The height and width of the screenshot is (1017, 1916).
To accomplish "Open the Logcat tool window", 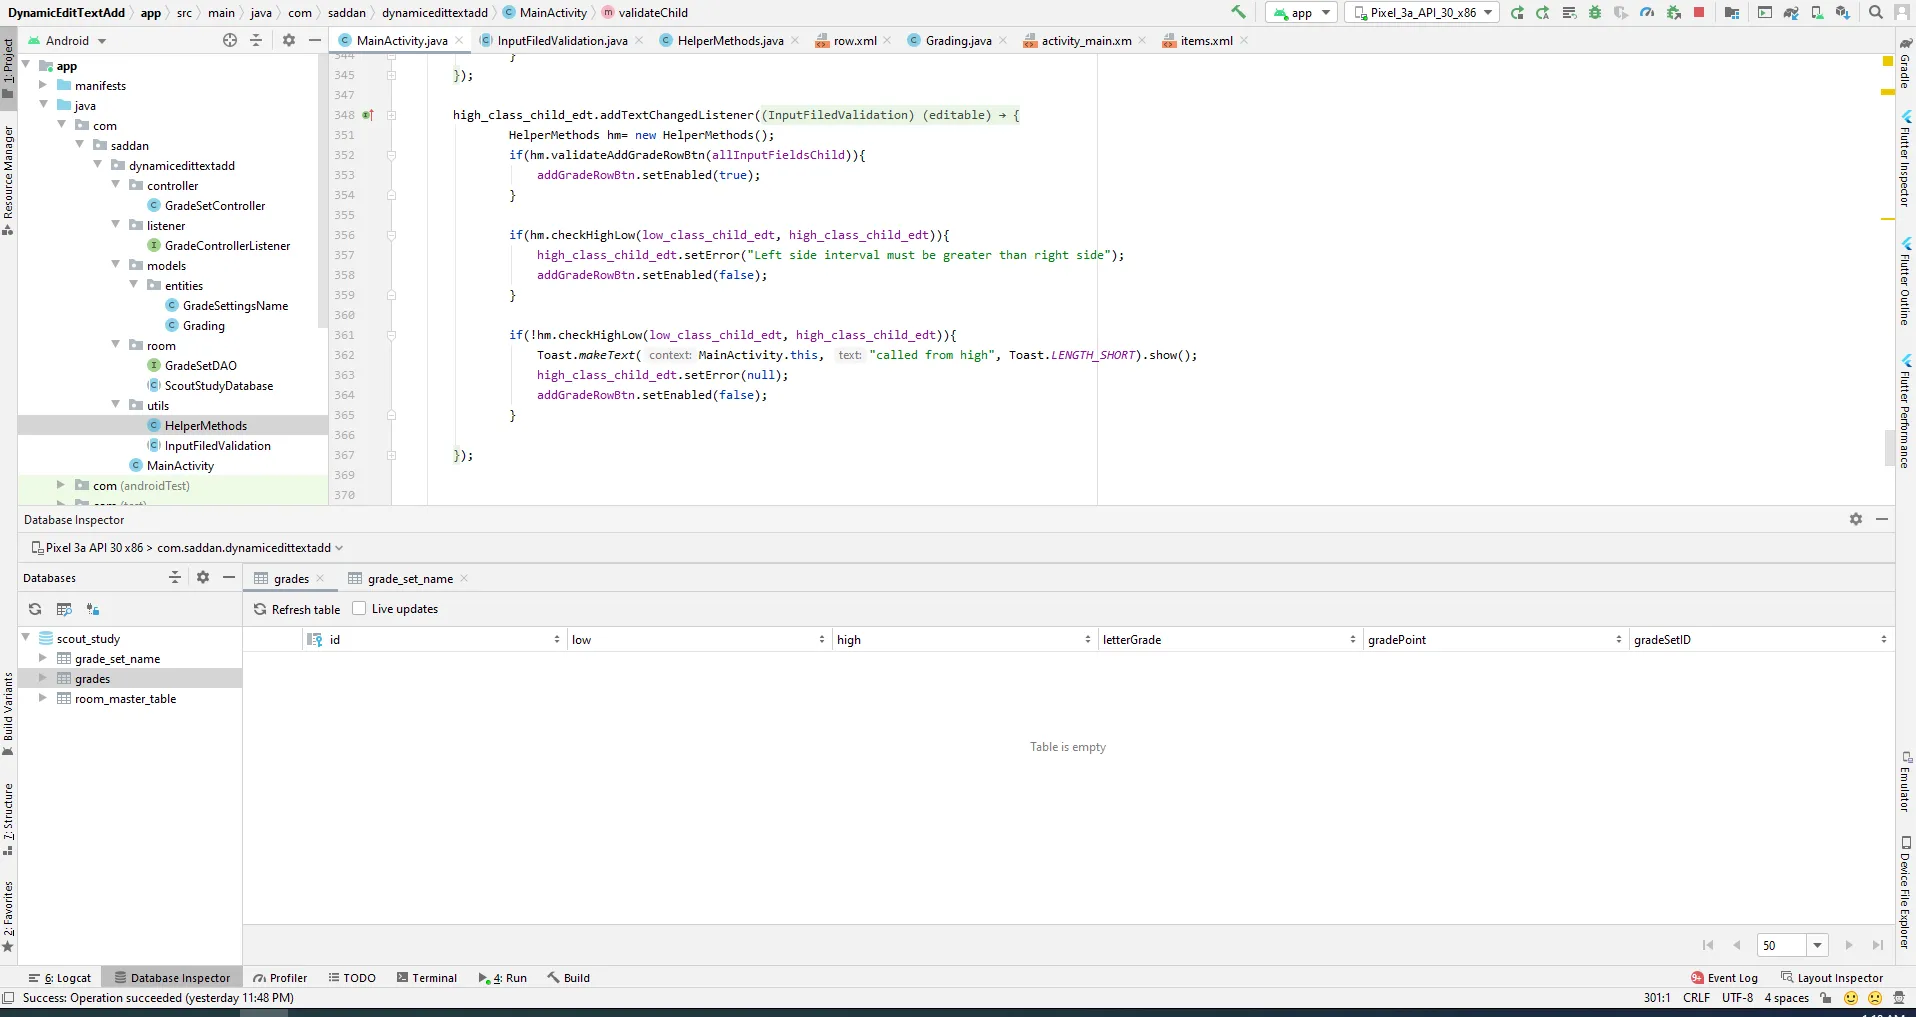I will [x=61, y=978].
